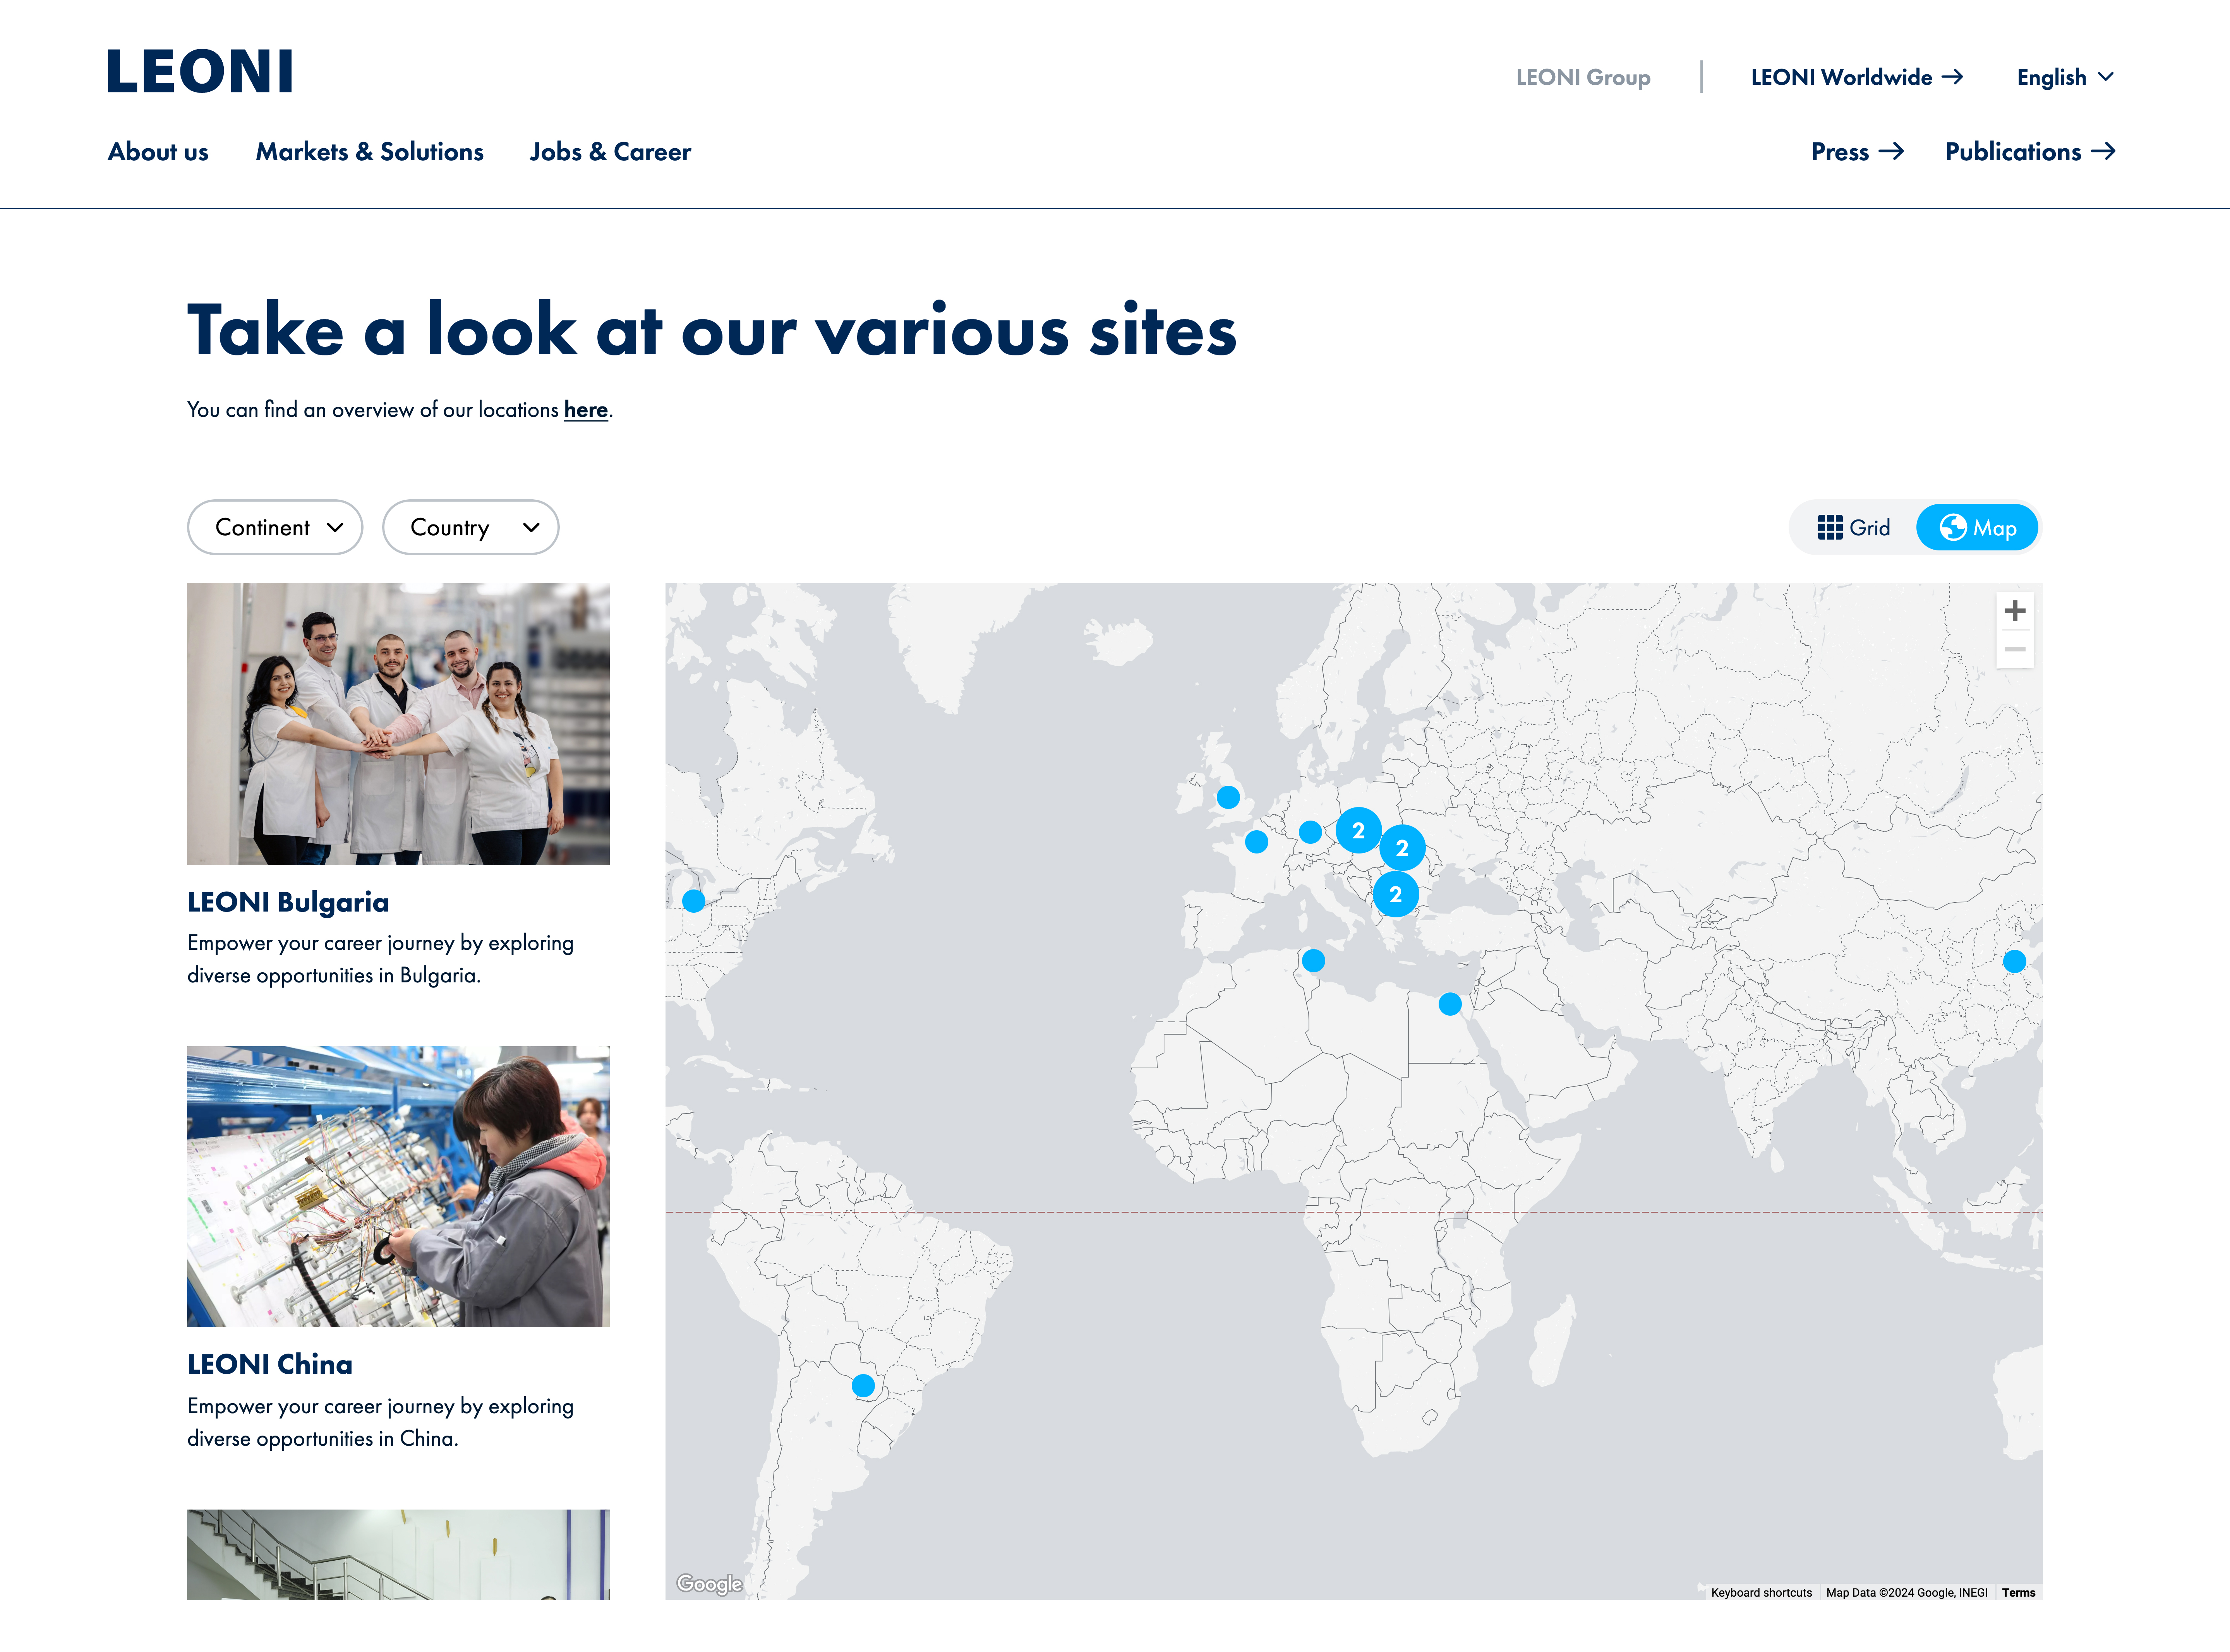Go to the Press page
The image size is (2230, 1652).
click(x=1857, y=152)
